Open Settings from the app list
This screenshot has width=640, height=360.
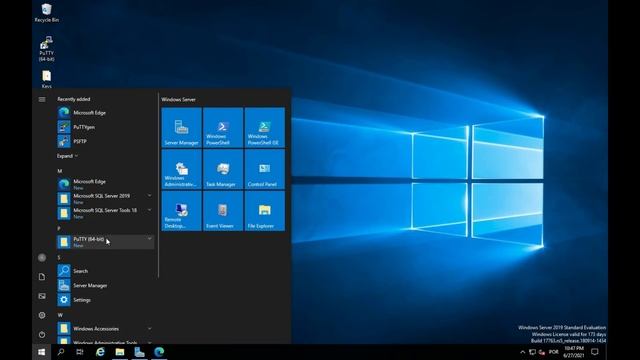click(105, 300)
